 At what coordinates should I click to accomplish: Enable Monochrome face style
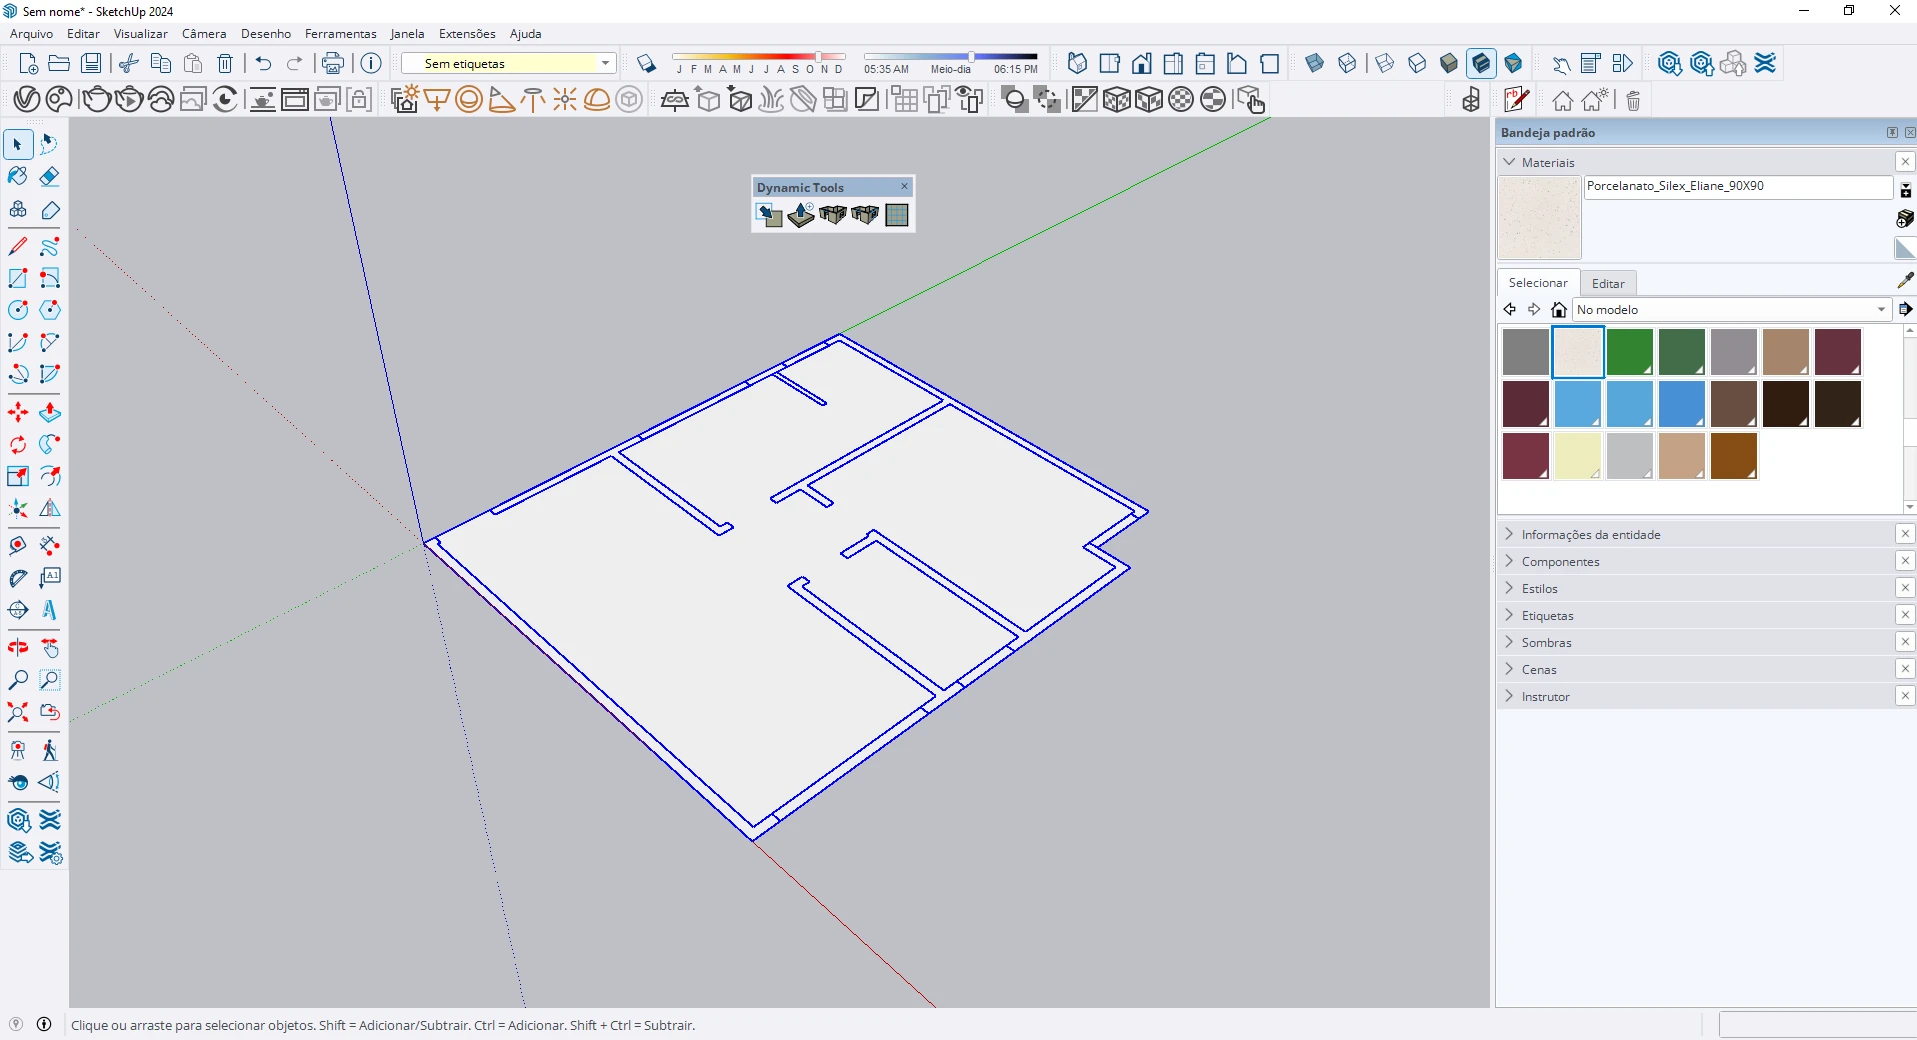(x=1513, y=64)
